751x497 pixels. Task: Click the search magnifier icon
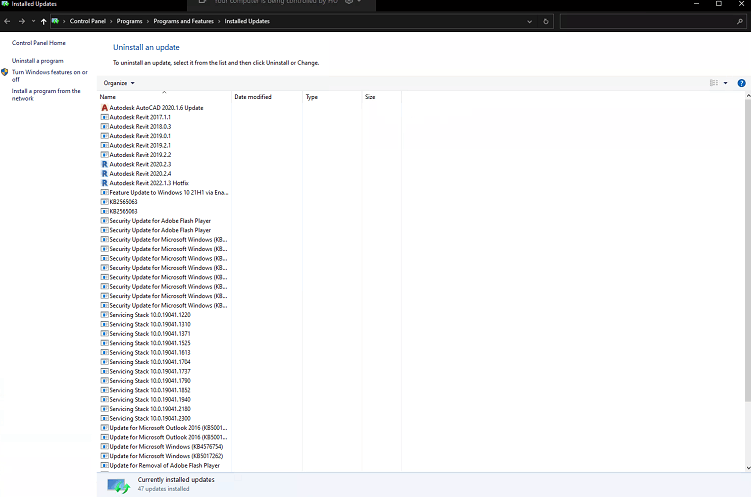pyautogui.click(x=740, y=22)
